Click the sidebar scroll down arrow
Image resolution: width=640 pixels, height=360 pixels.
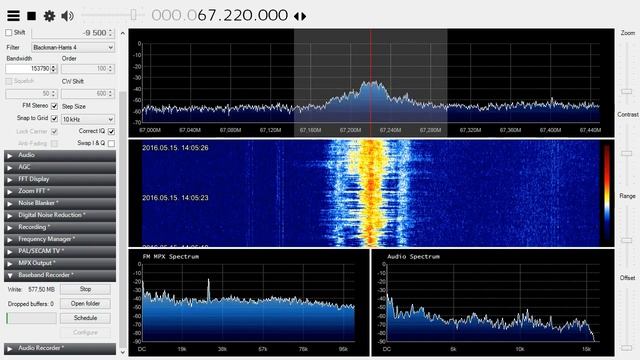pyautogui.click(x=123, y=352)
